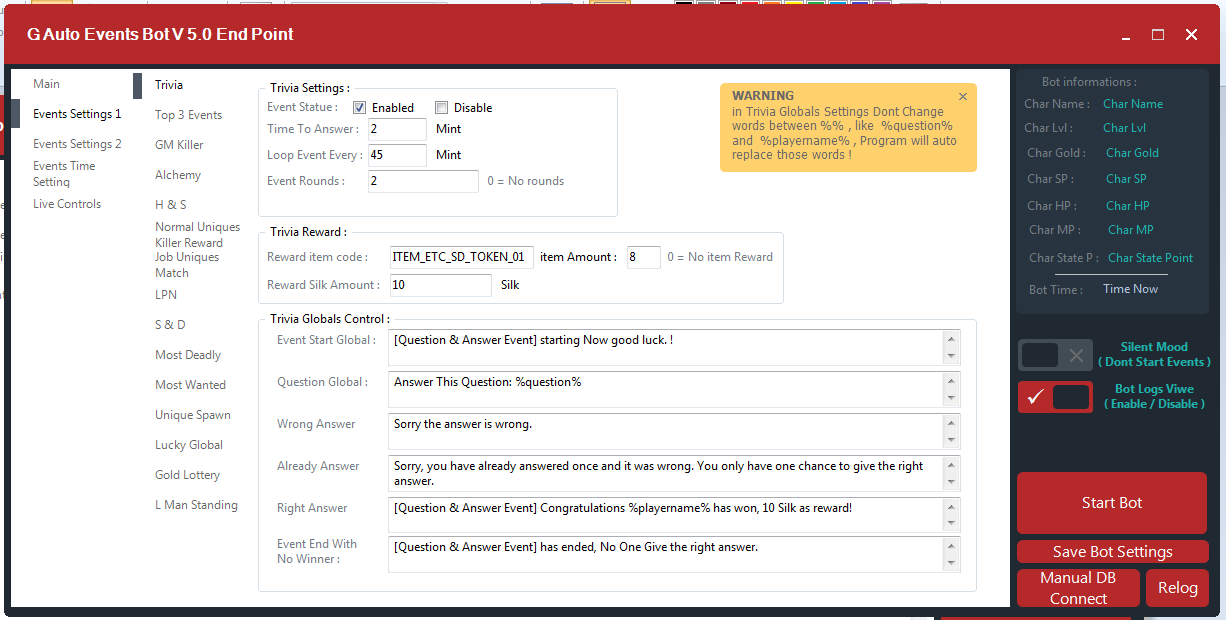Open L Man Standing tab
This screenshot has height=620, width=1226.
(196, 505)
